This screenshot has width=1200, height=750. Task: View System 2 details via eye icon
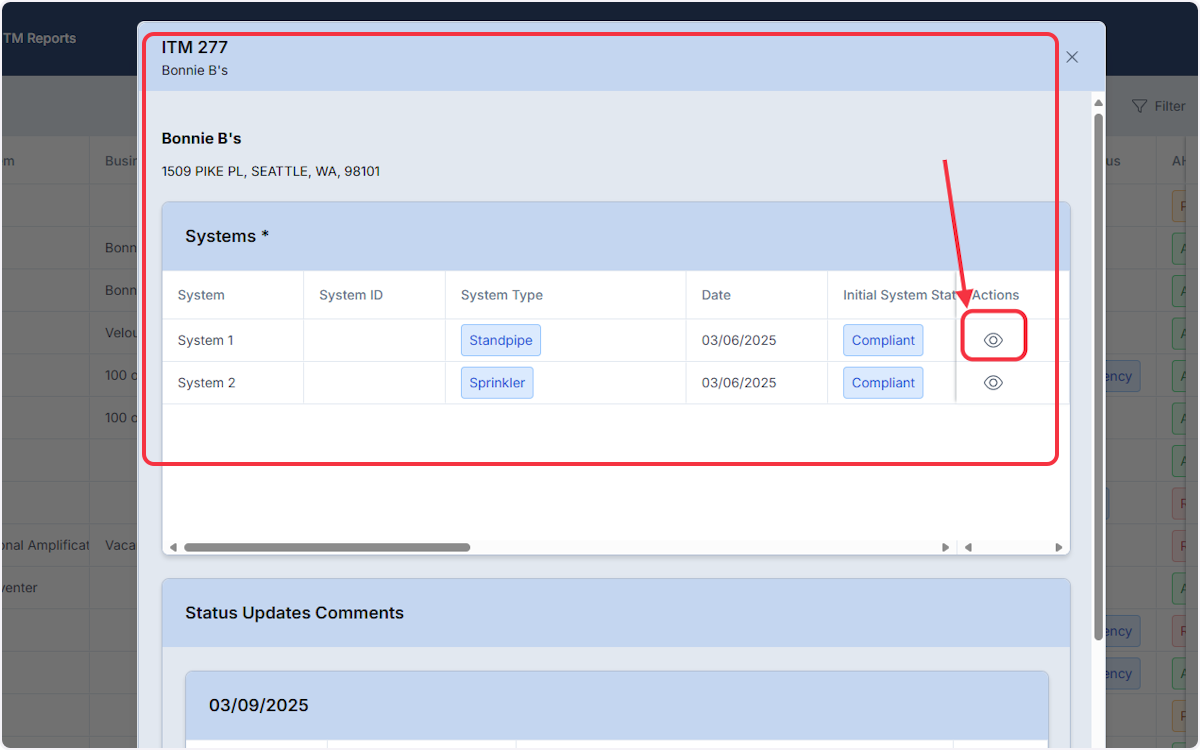[x=993, y=383]
